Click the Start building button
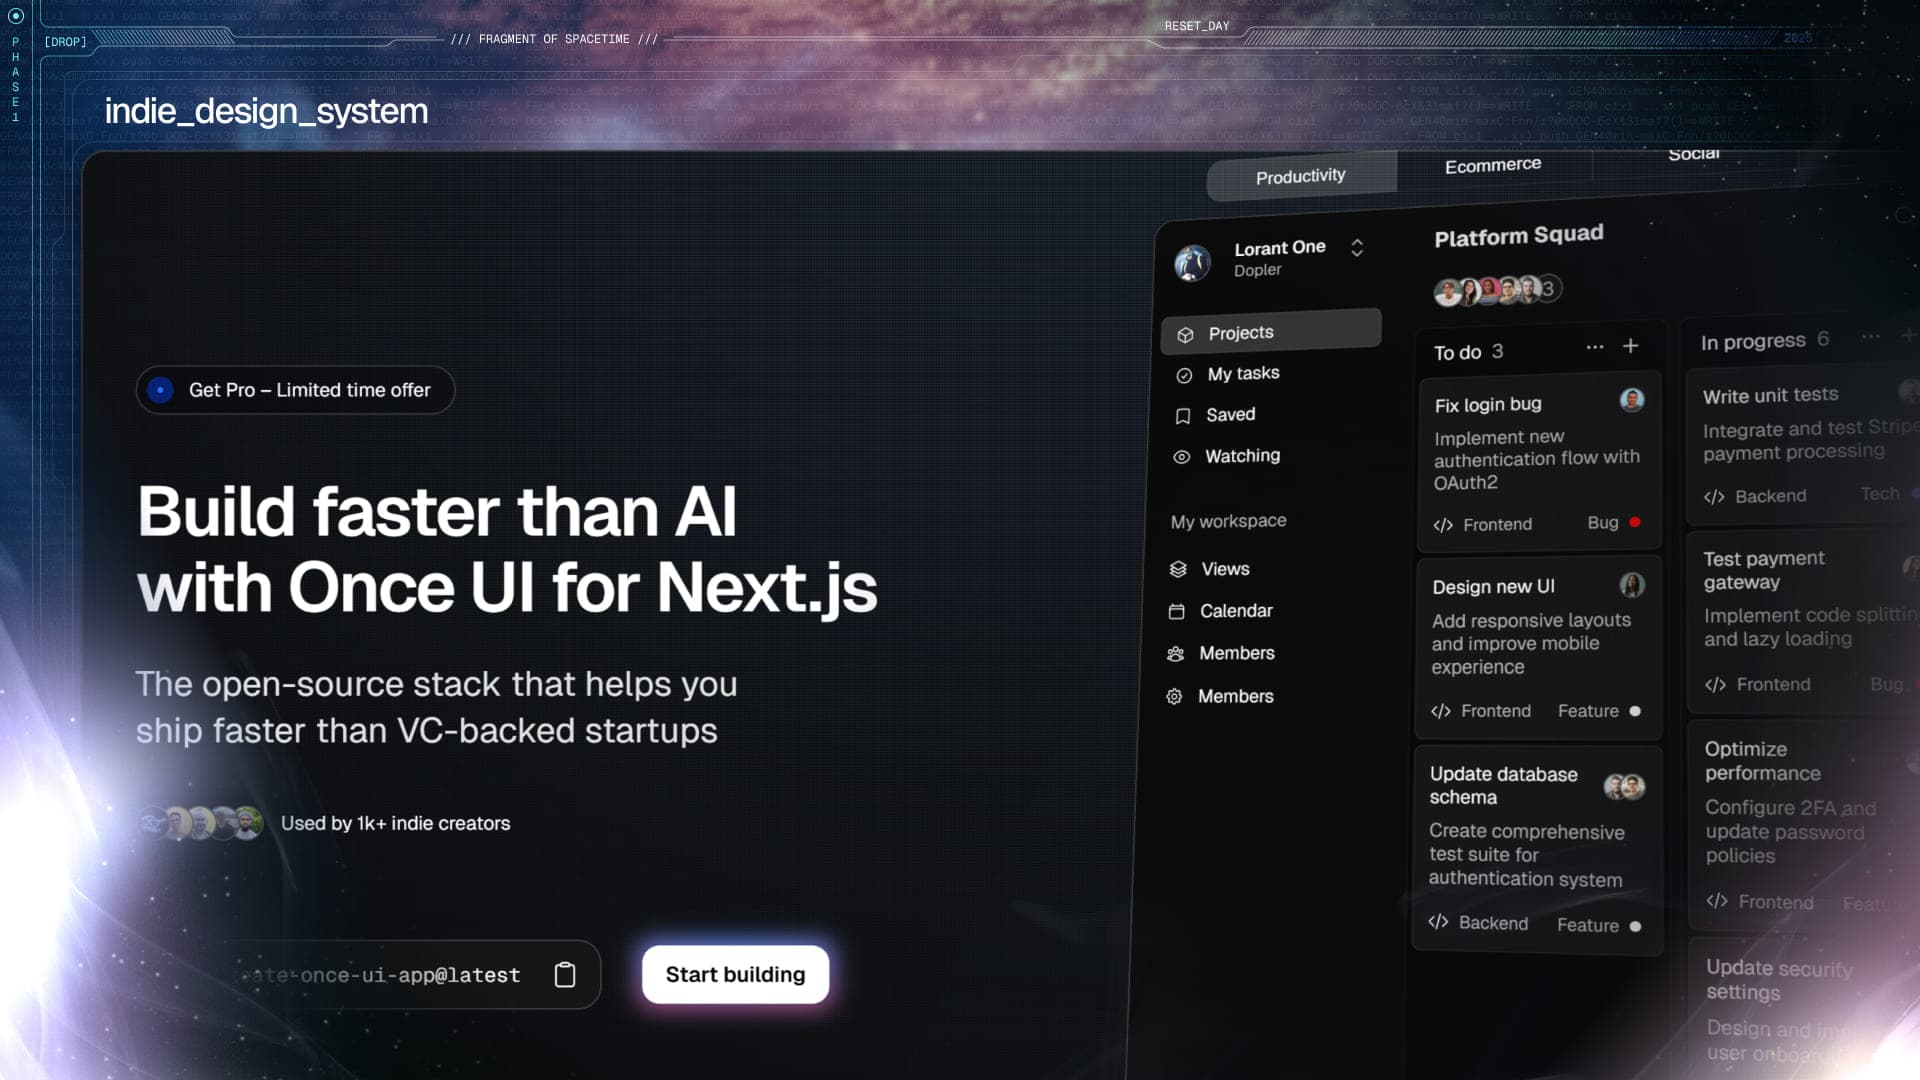1920x1080 pixels. pos(735,974)
